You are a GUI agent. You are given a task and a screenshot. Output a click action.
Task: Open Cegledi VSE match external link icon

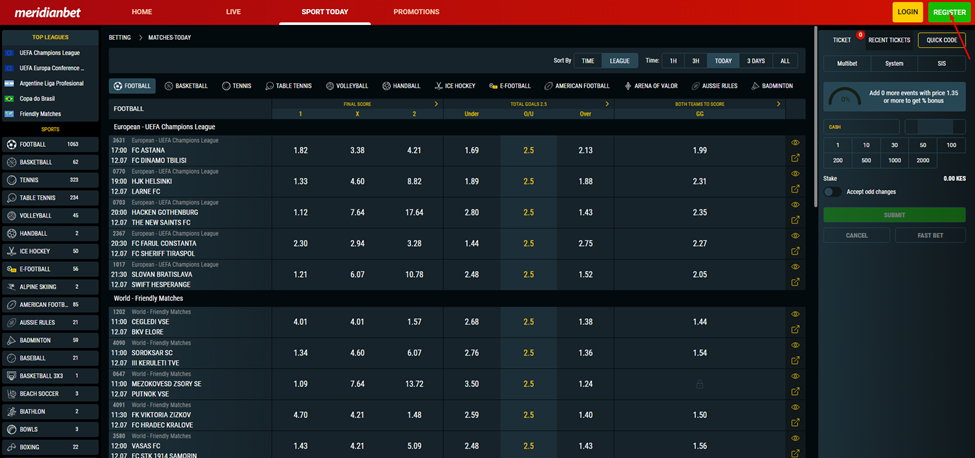point(795,329)
